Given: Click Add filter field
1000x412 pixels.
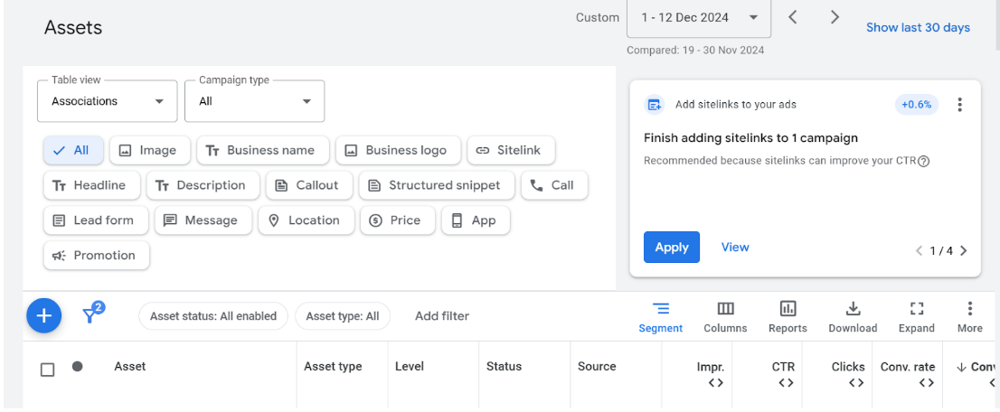Looking at the screenshot, I should pyautogui.click(x=442, y=316).
